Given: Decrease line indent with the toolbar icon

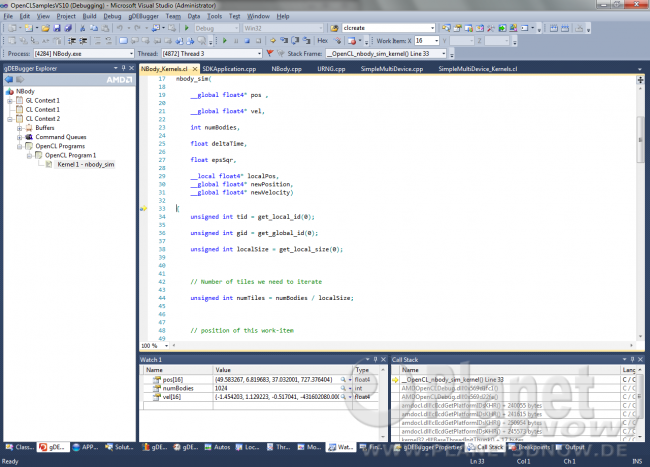Looking at the screenshot, I should [72, 41].
